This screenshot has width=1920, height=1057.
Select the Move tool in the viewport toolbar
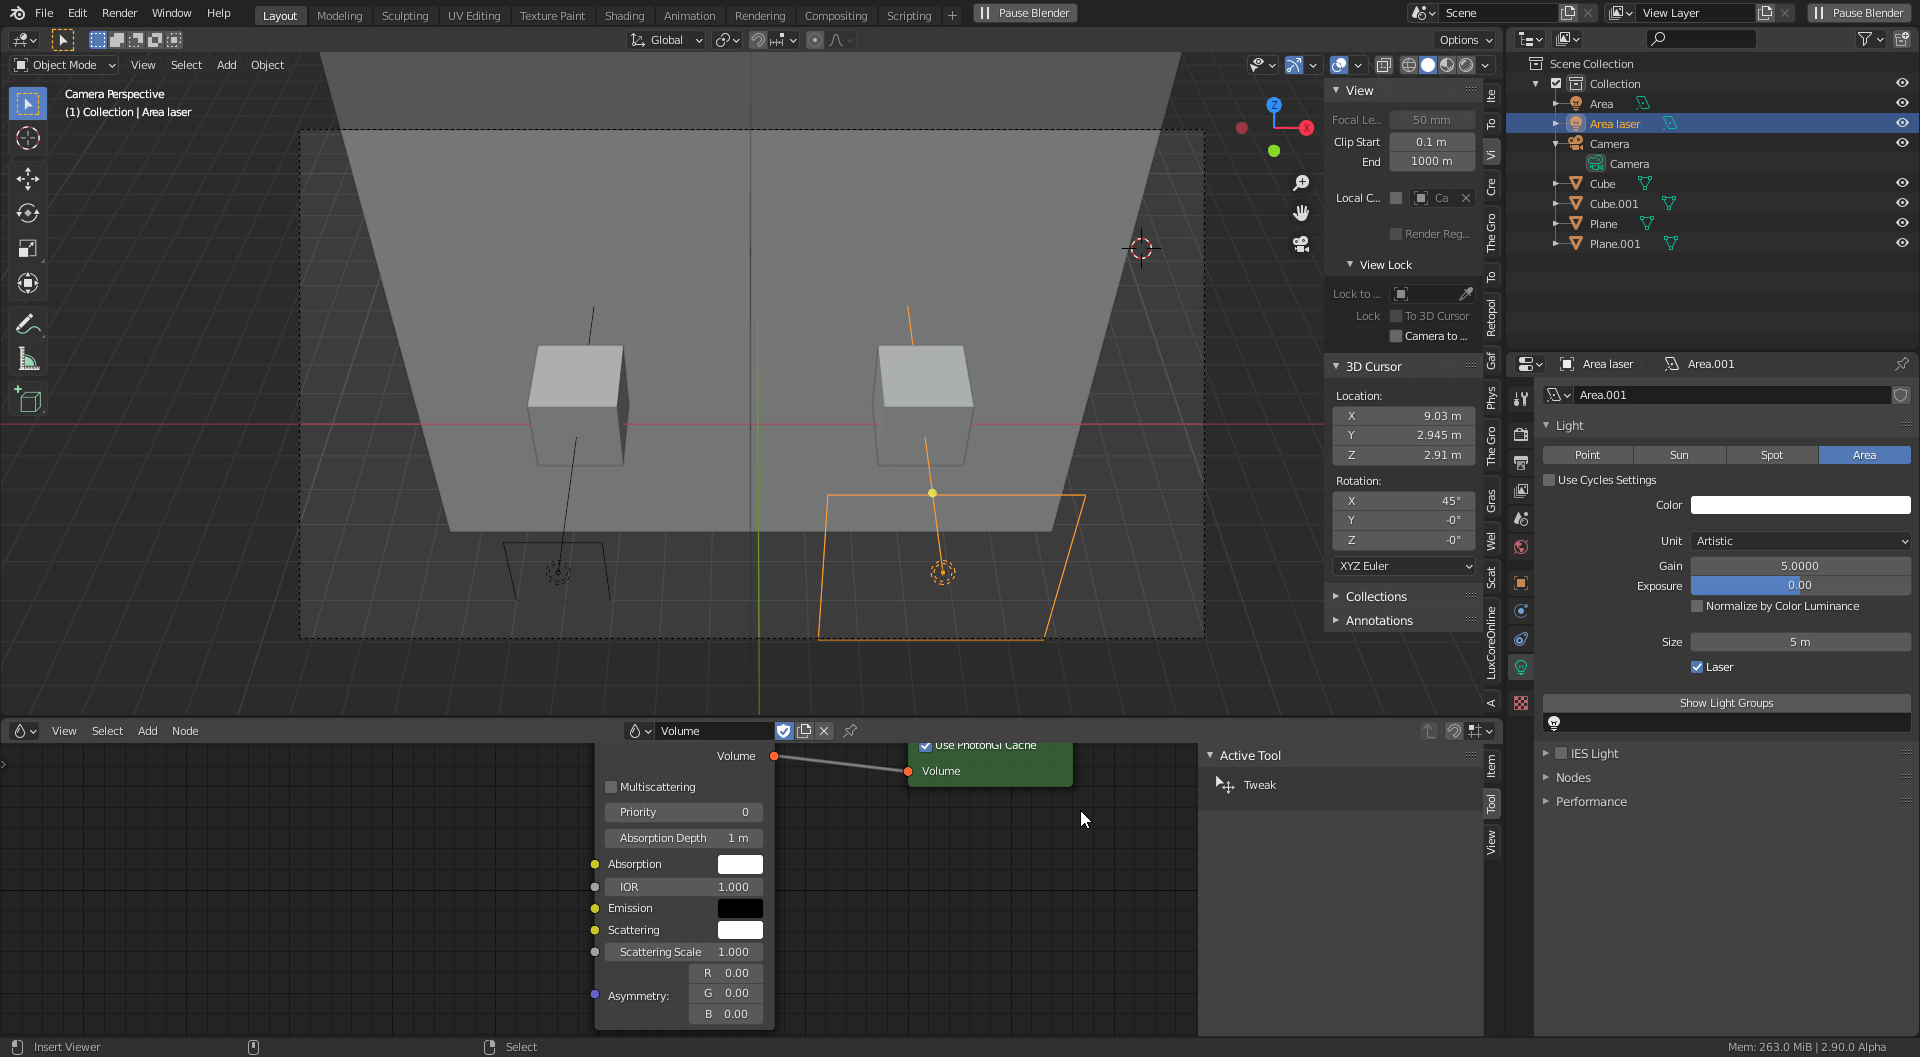tap(27, 178)
